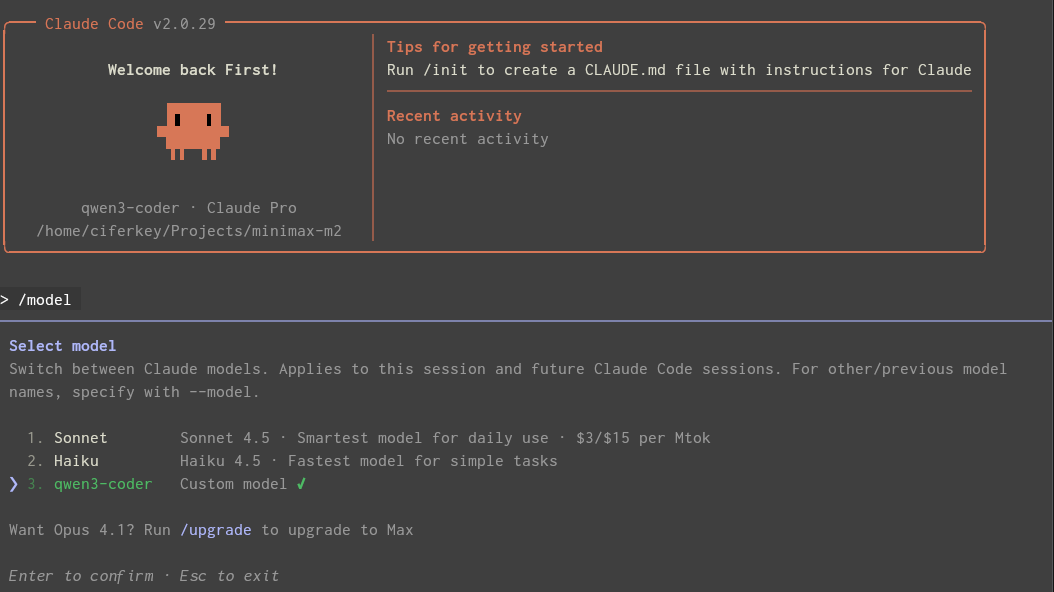
Task: Click the /upgrade link to upgrade to Max
Action: pyautogui.click(x=216, y=529)
